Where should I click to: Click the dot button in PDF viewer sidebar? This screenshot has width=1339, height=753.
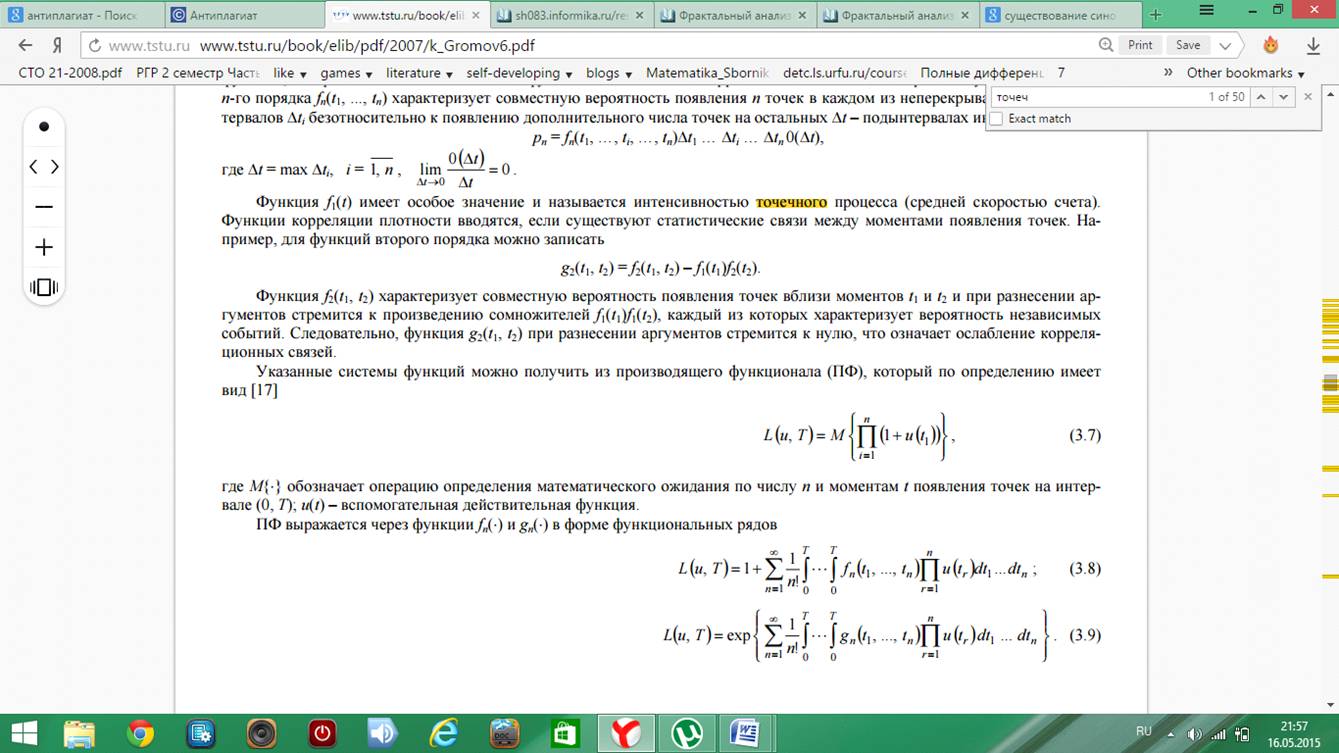pos(44,127)
